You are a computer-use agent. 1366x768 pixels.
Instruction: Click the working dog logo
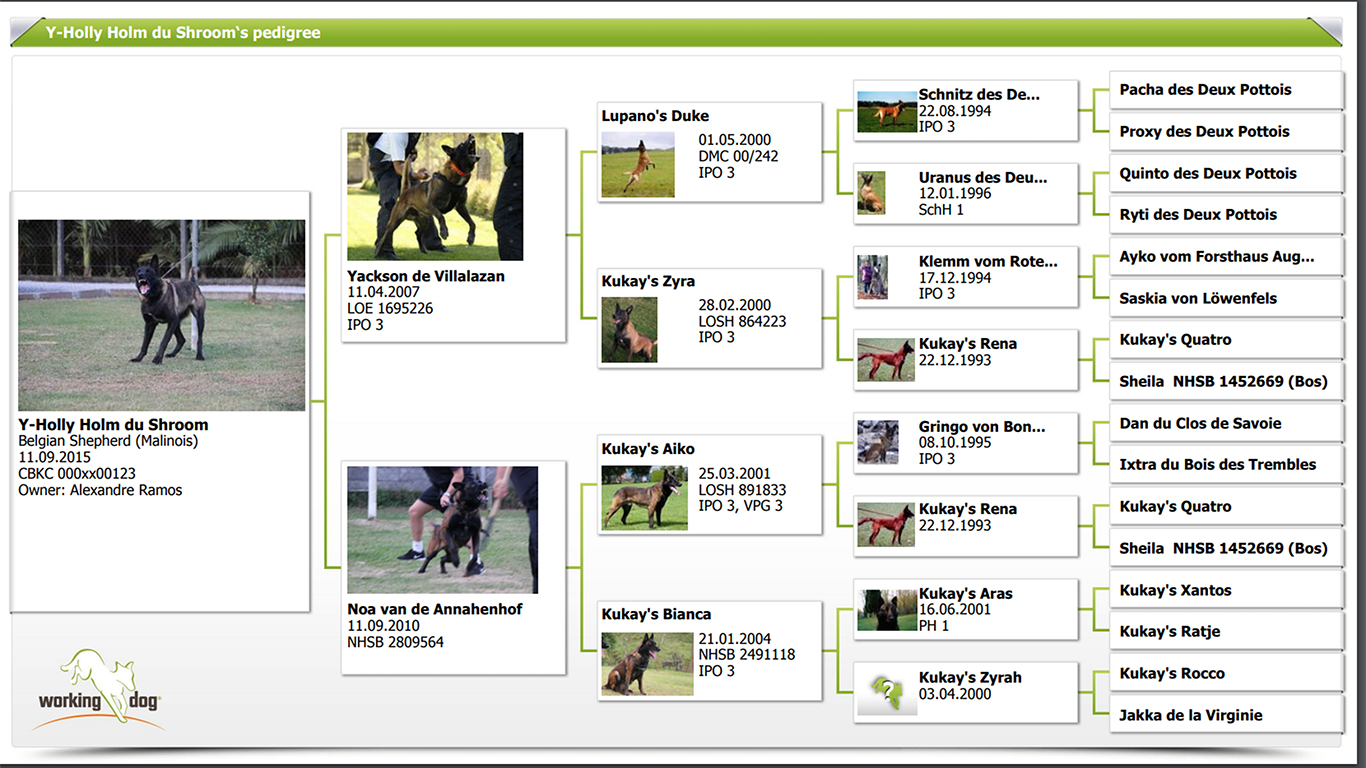99,688
